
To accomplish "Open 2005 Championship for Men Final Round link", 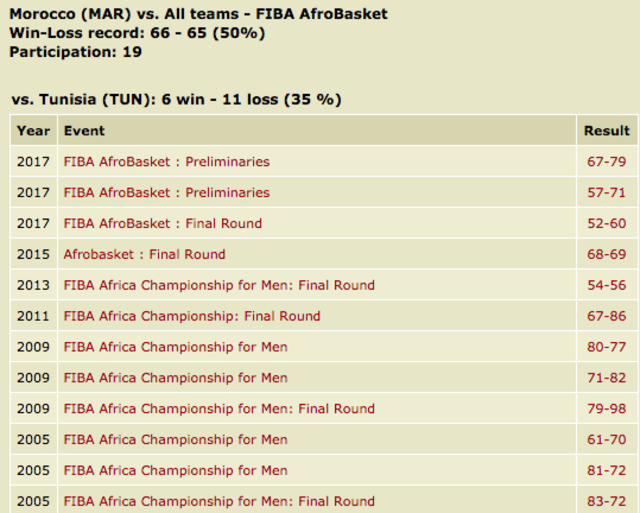I will 219,501.
